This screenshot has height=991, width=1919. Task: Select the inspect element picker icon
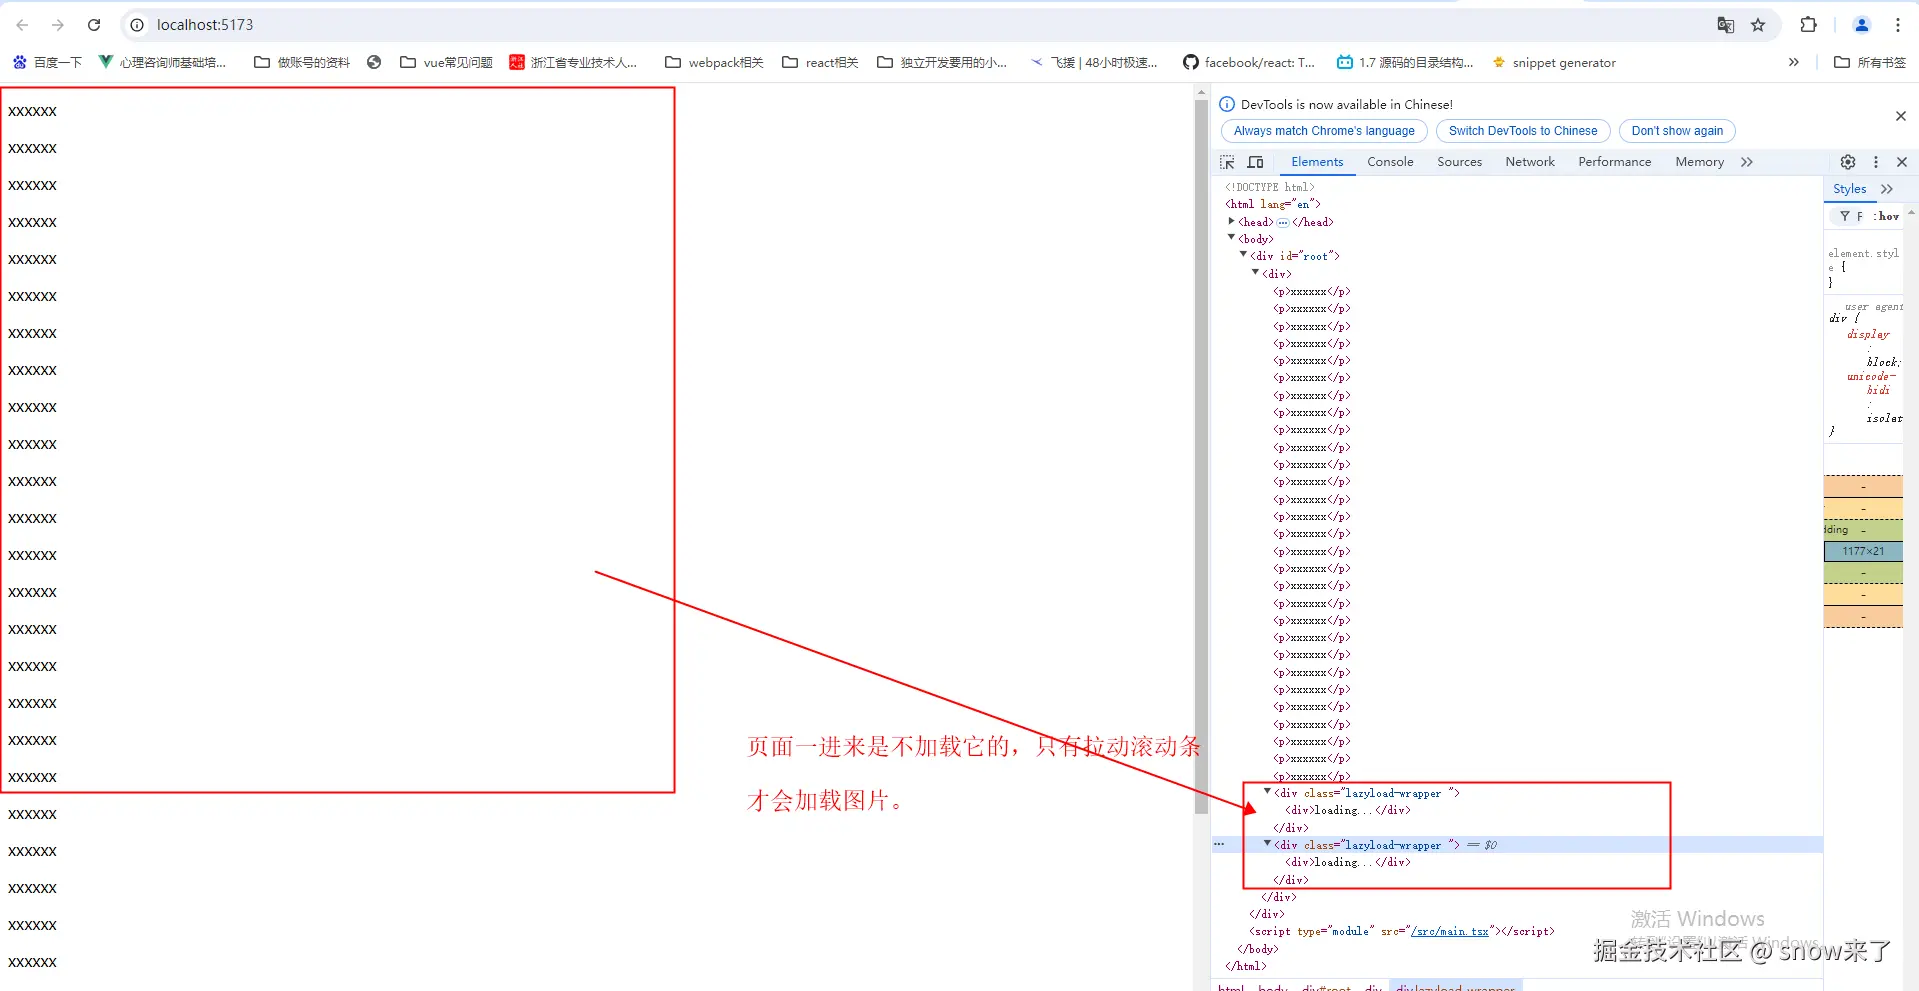point(1227,162)
